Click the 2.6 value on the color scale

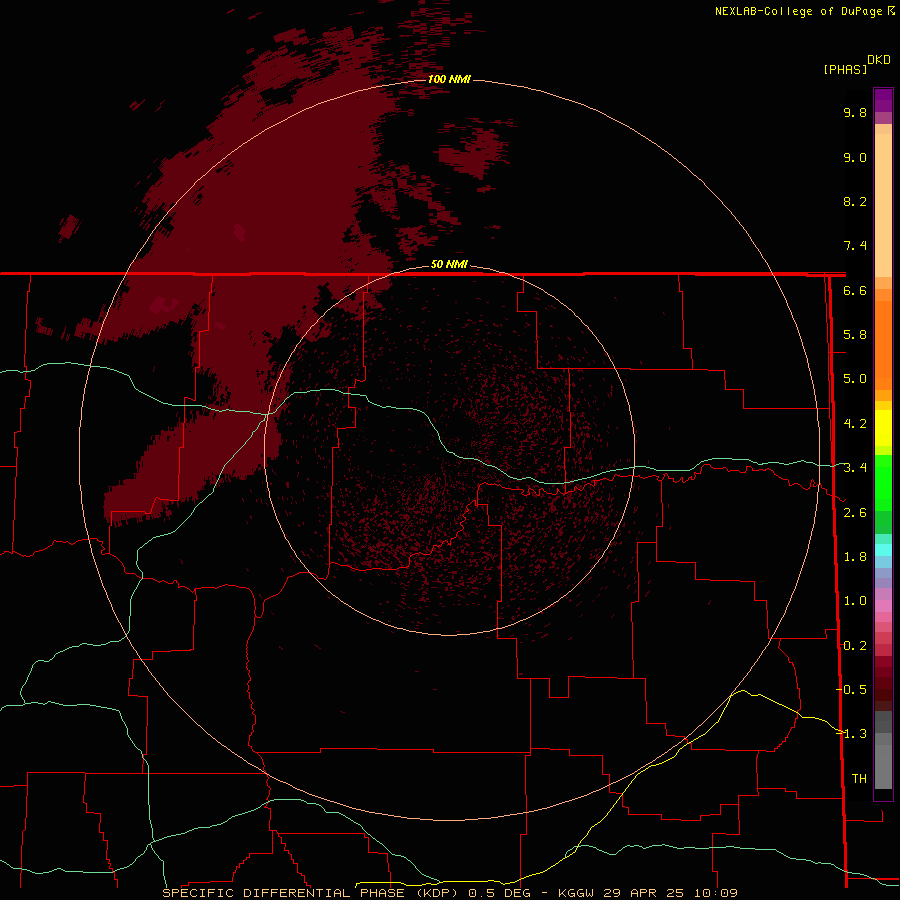(x=855, y=513)
